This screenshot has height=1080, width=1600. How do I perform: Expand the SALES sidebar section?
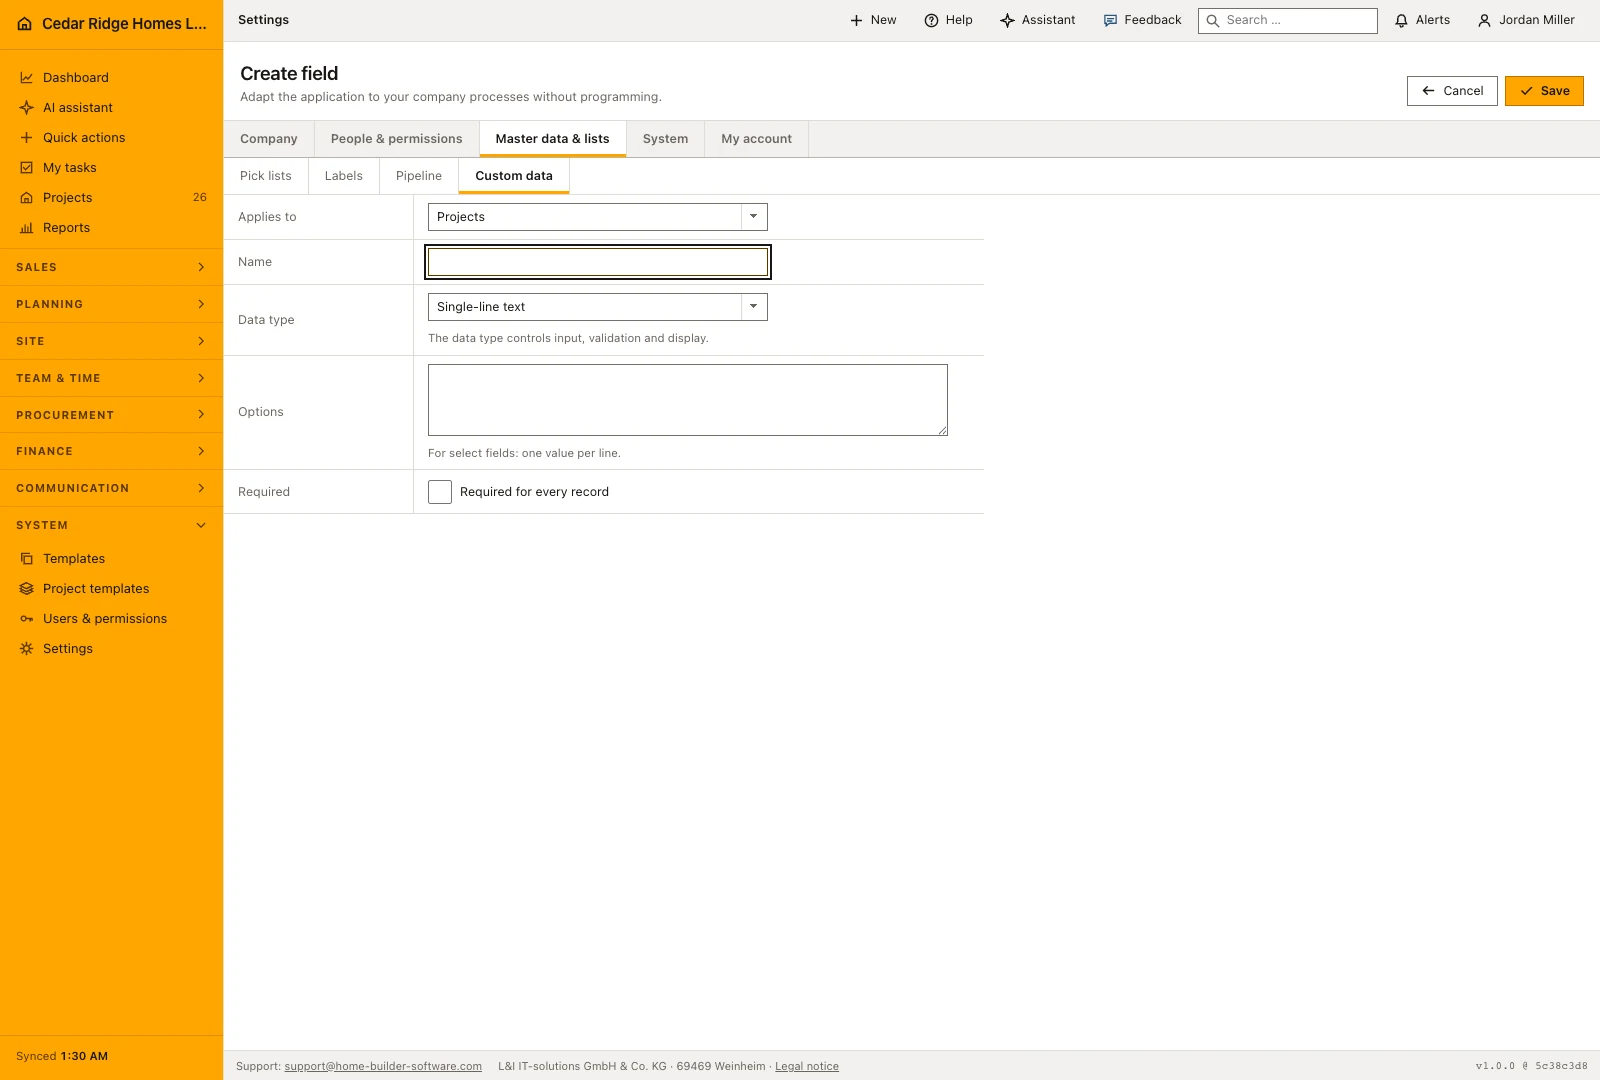pyautogui.click(x=111, y=267)
